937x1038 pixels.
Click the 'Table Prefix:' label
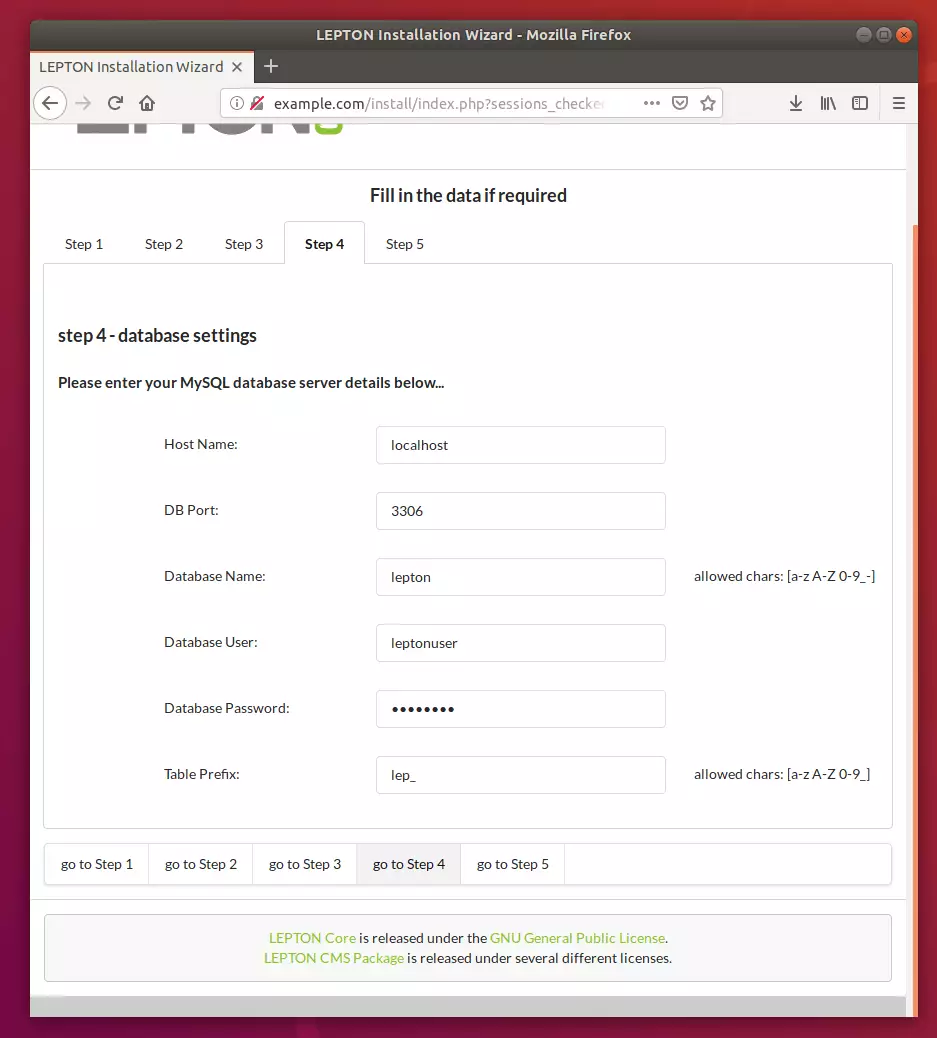(202, 775)
